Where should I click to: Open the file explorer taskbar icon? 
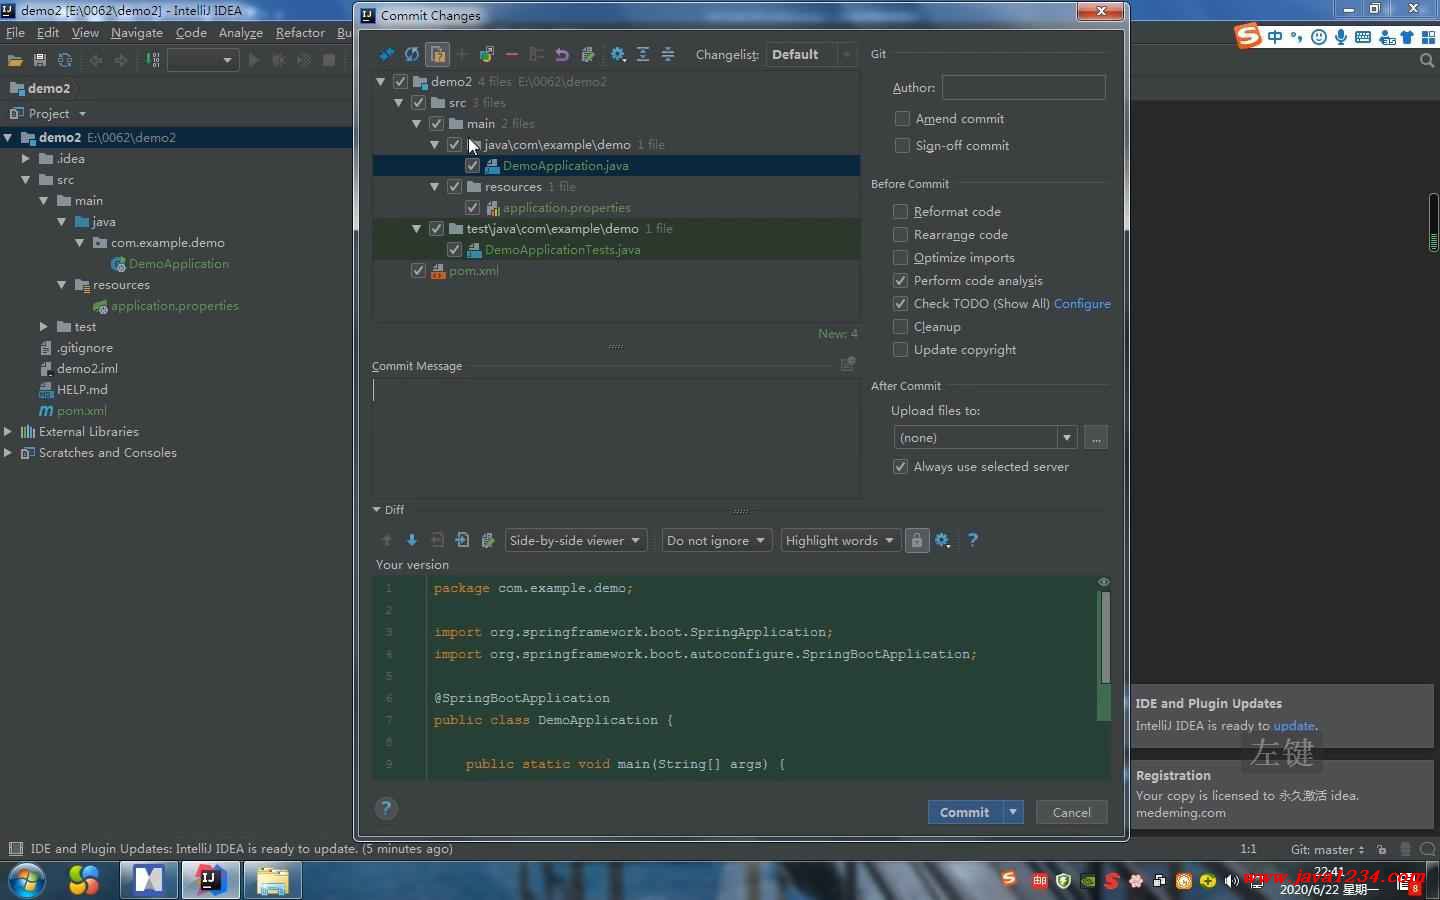tap(272, 880)
